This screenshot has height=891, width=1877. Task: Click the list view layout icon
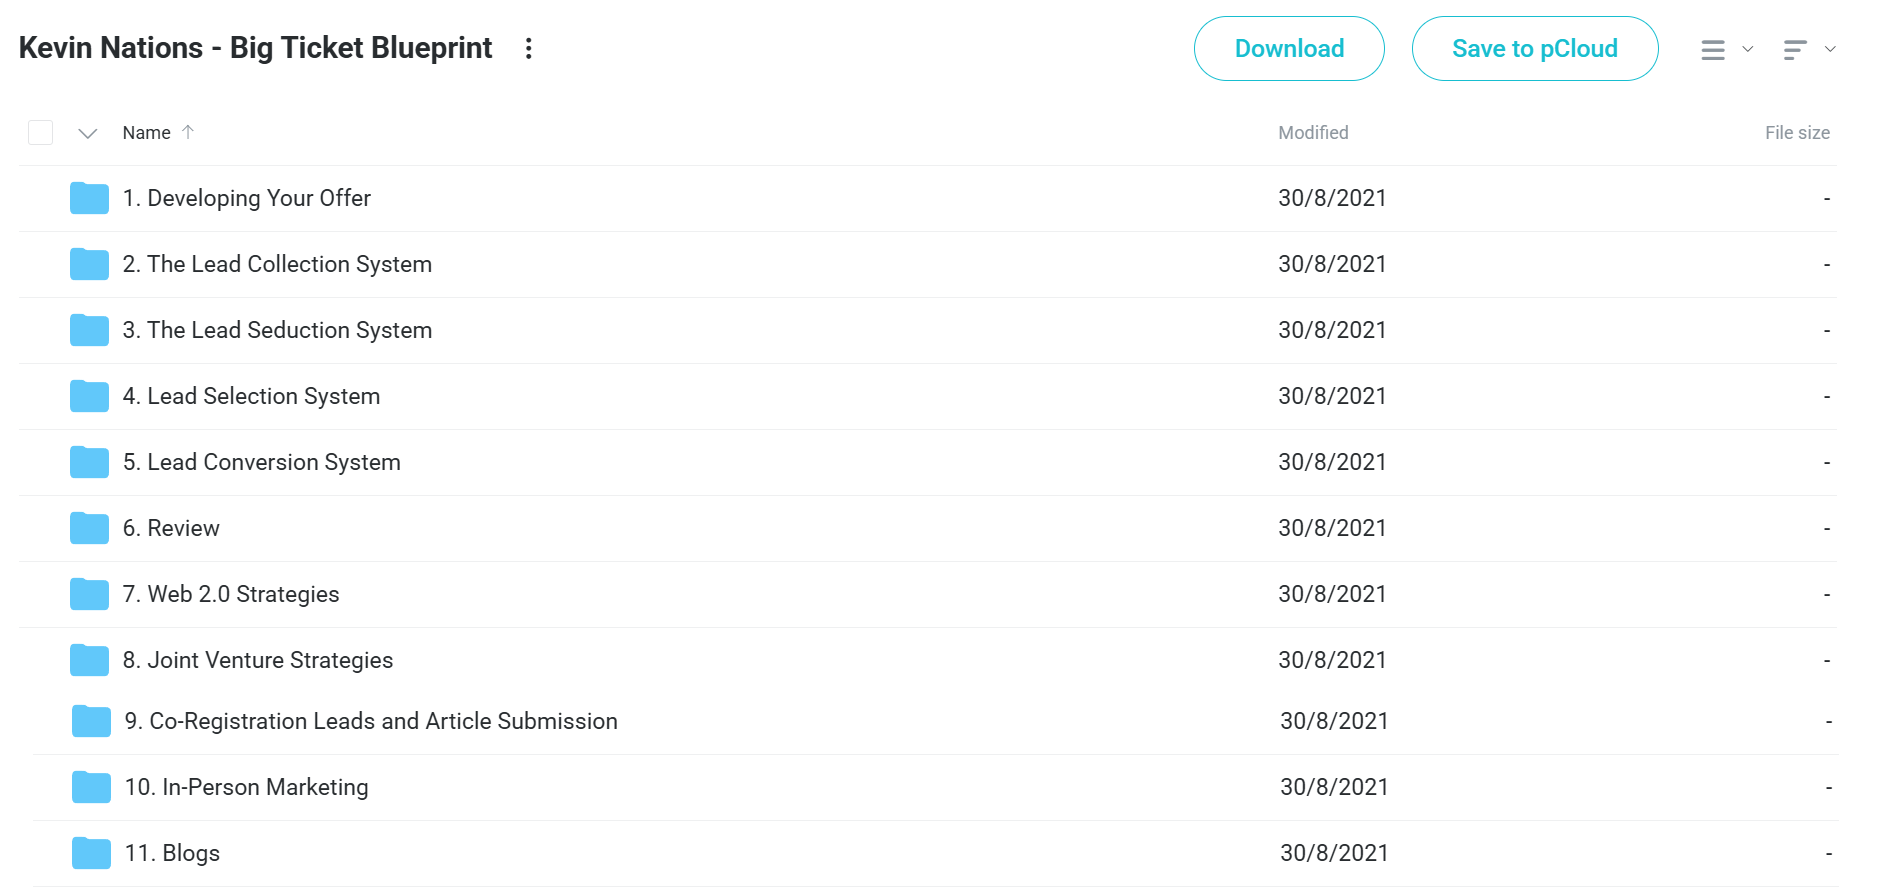click(1713, 49)
